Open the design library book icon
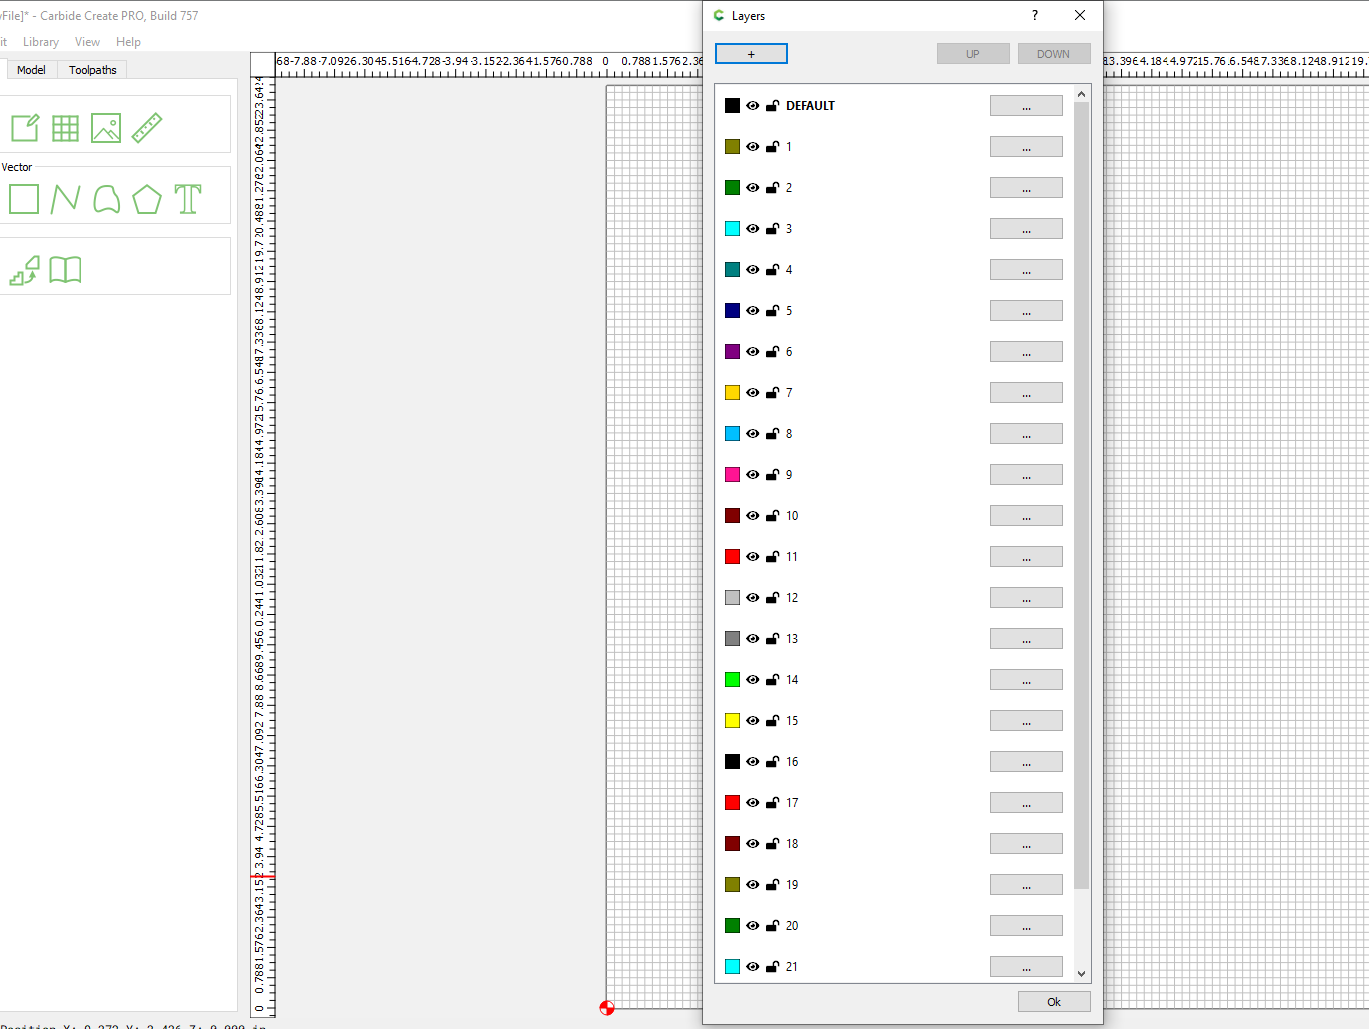 65,270
